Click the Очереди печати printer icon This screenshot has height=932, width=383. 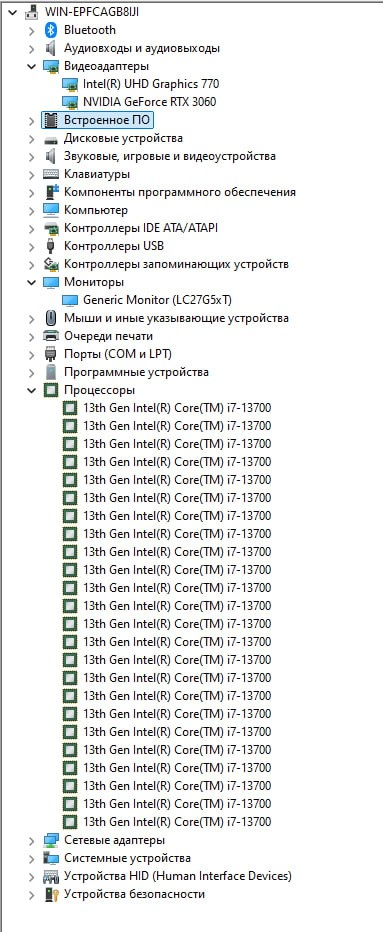[x=51, y=336]
